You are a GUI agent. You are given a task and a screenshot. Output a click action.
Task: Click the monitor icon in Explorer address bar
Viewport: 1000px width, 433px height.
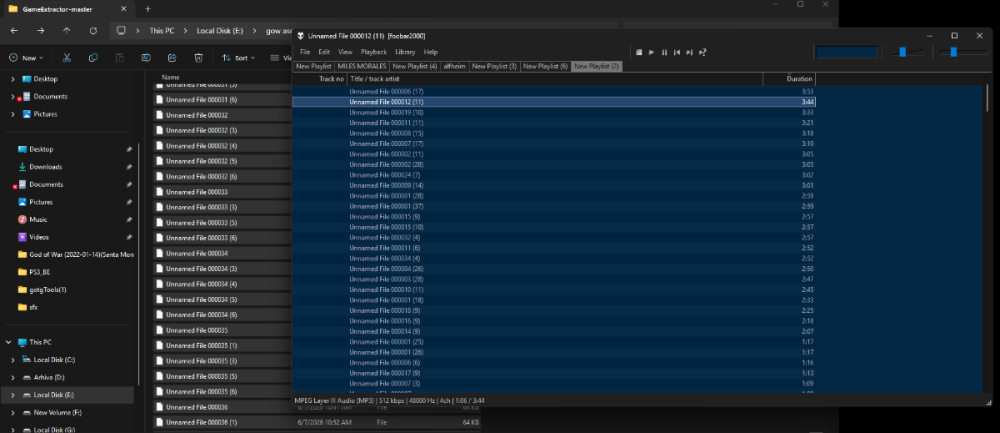tap(121, 31)
